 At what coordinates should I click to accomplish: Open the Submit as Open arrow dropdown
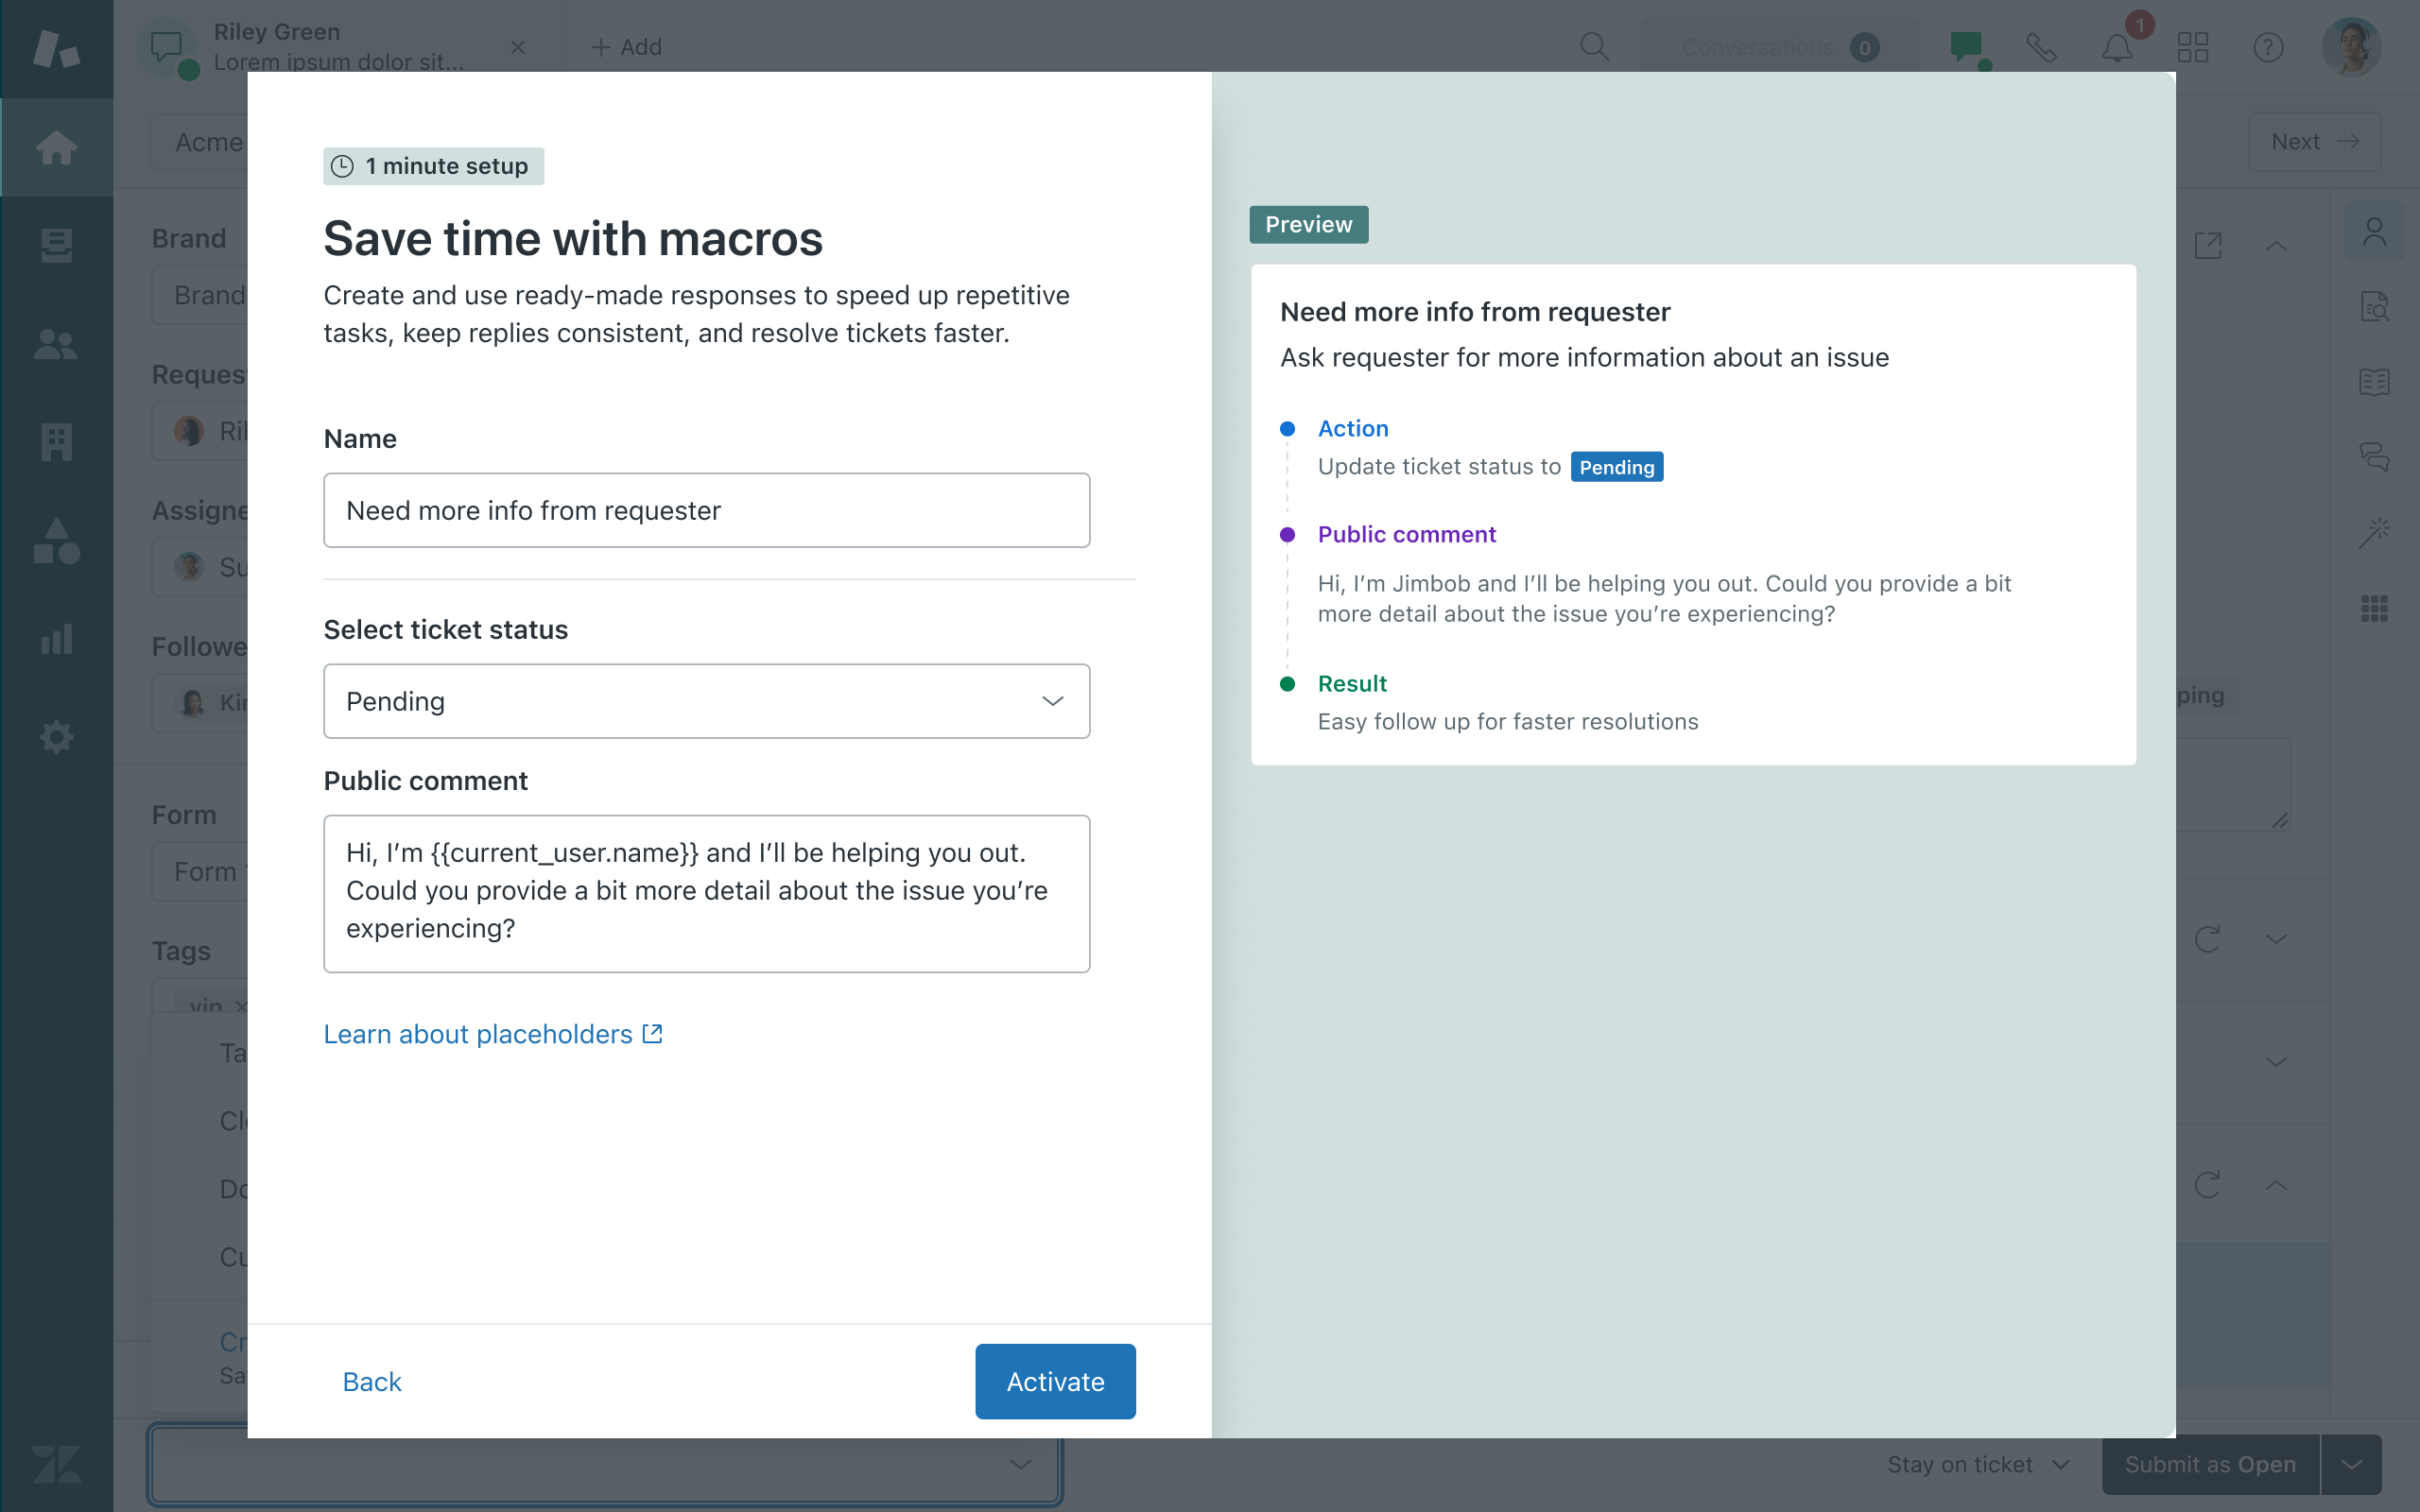(2351, 1464)
